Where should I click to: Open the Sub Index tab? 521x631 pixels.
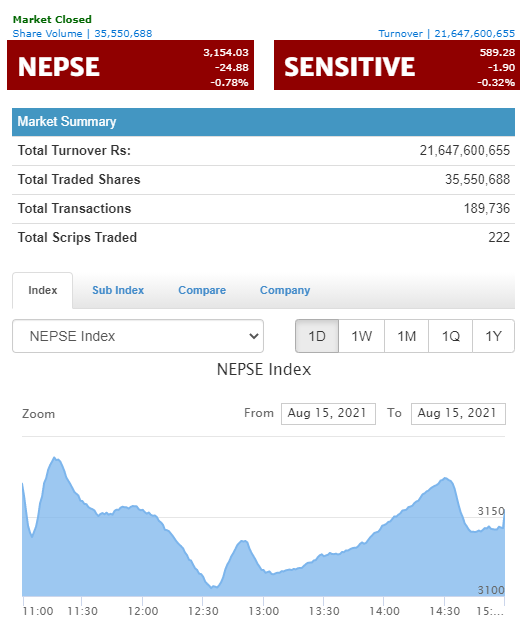click(118, 290)
